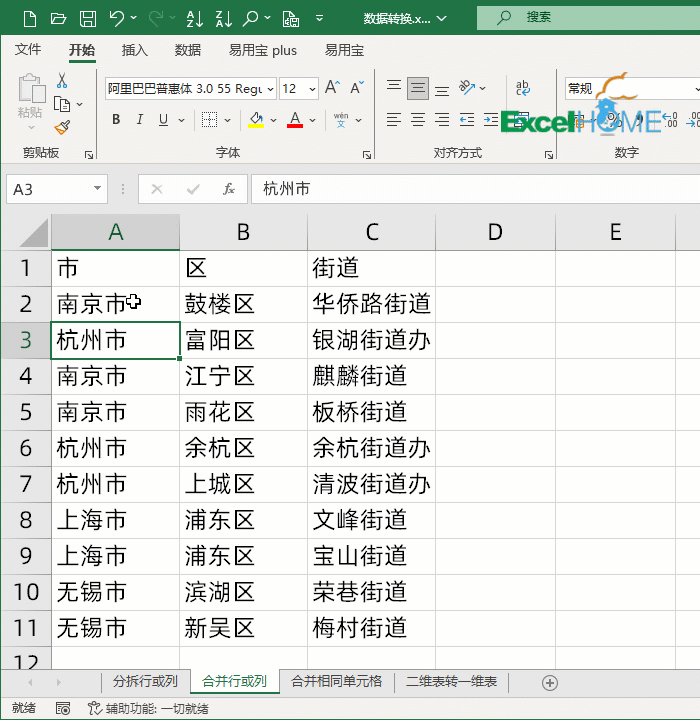Create a new workbook from Quick Access
Image resolution: width=700 pixels, height=720 pixels.
coord(30,18)
